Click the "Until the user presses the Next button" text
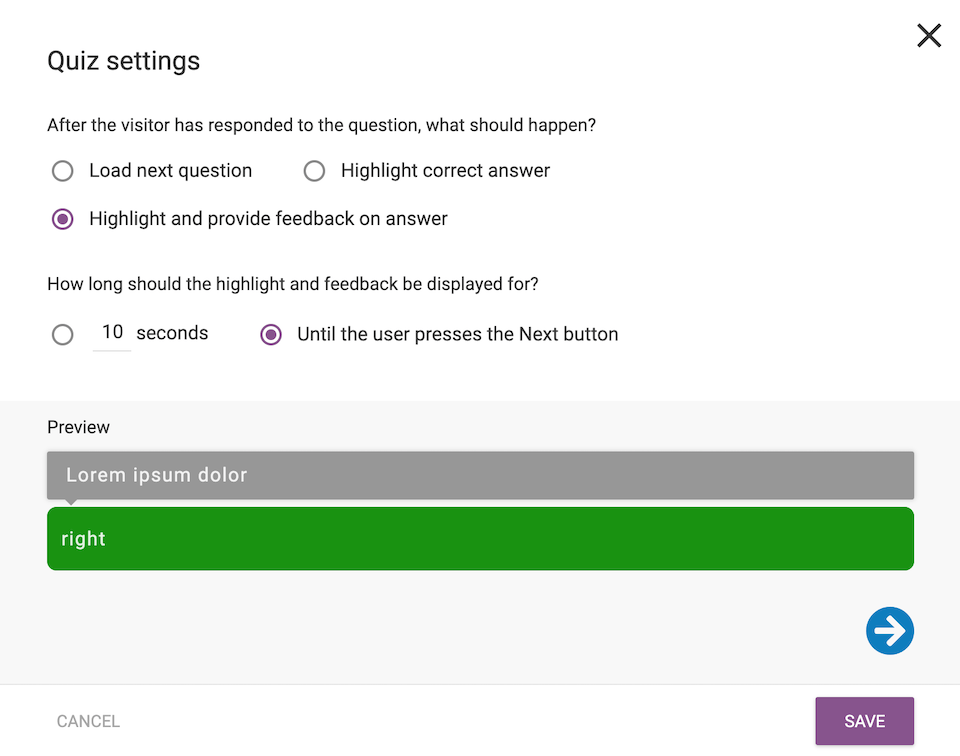960x756 pixels. (457, 335)
